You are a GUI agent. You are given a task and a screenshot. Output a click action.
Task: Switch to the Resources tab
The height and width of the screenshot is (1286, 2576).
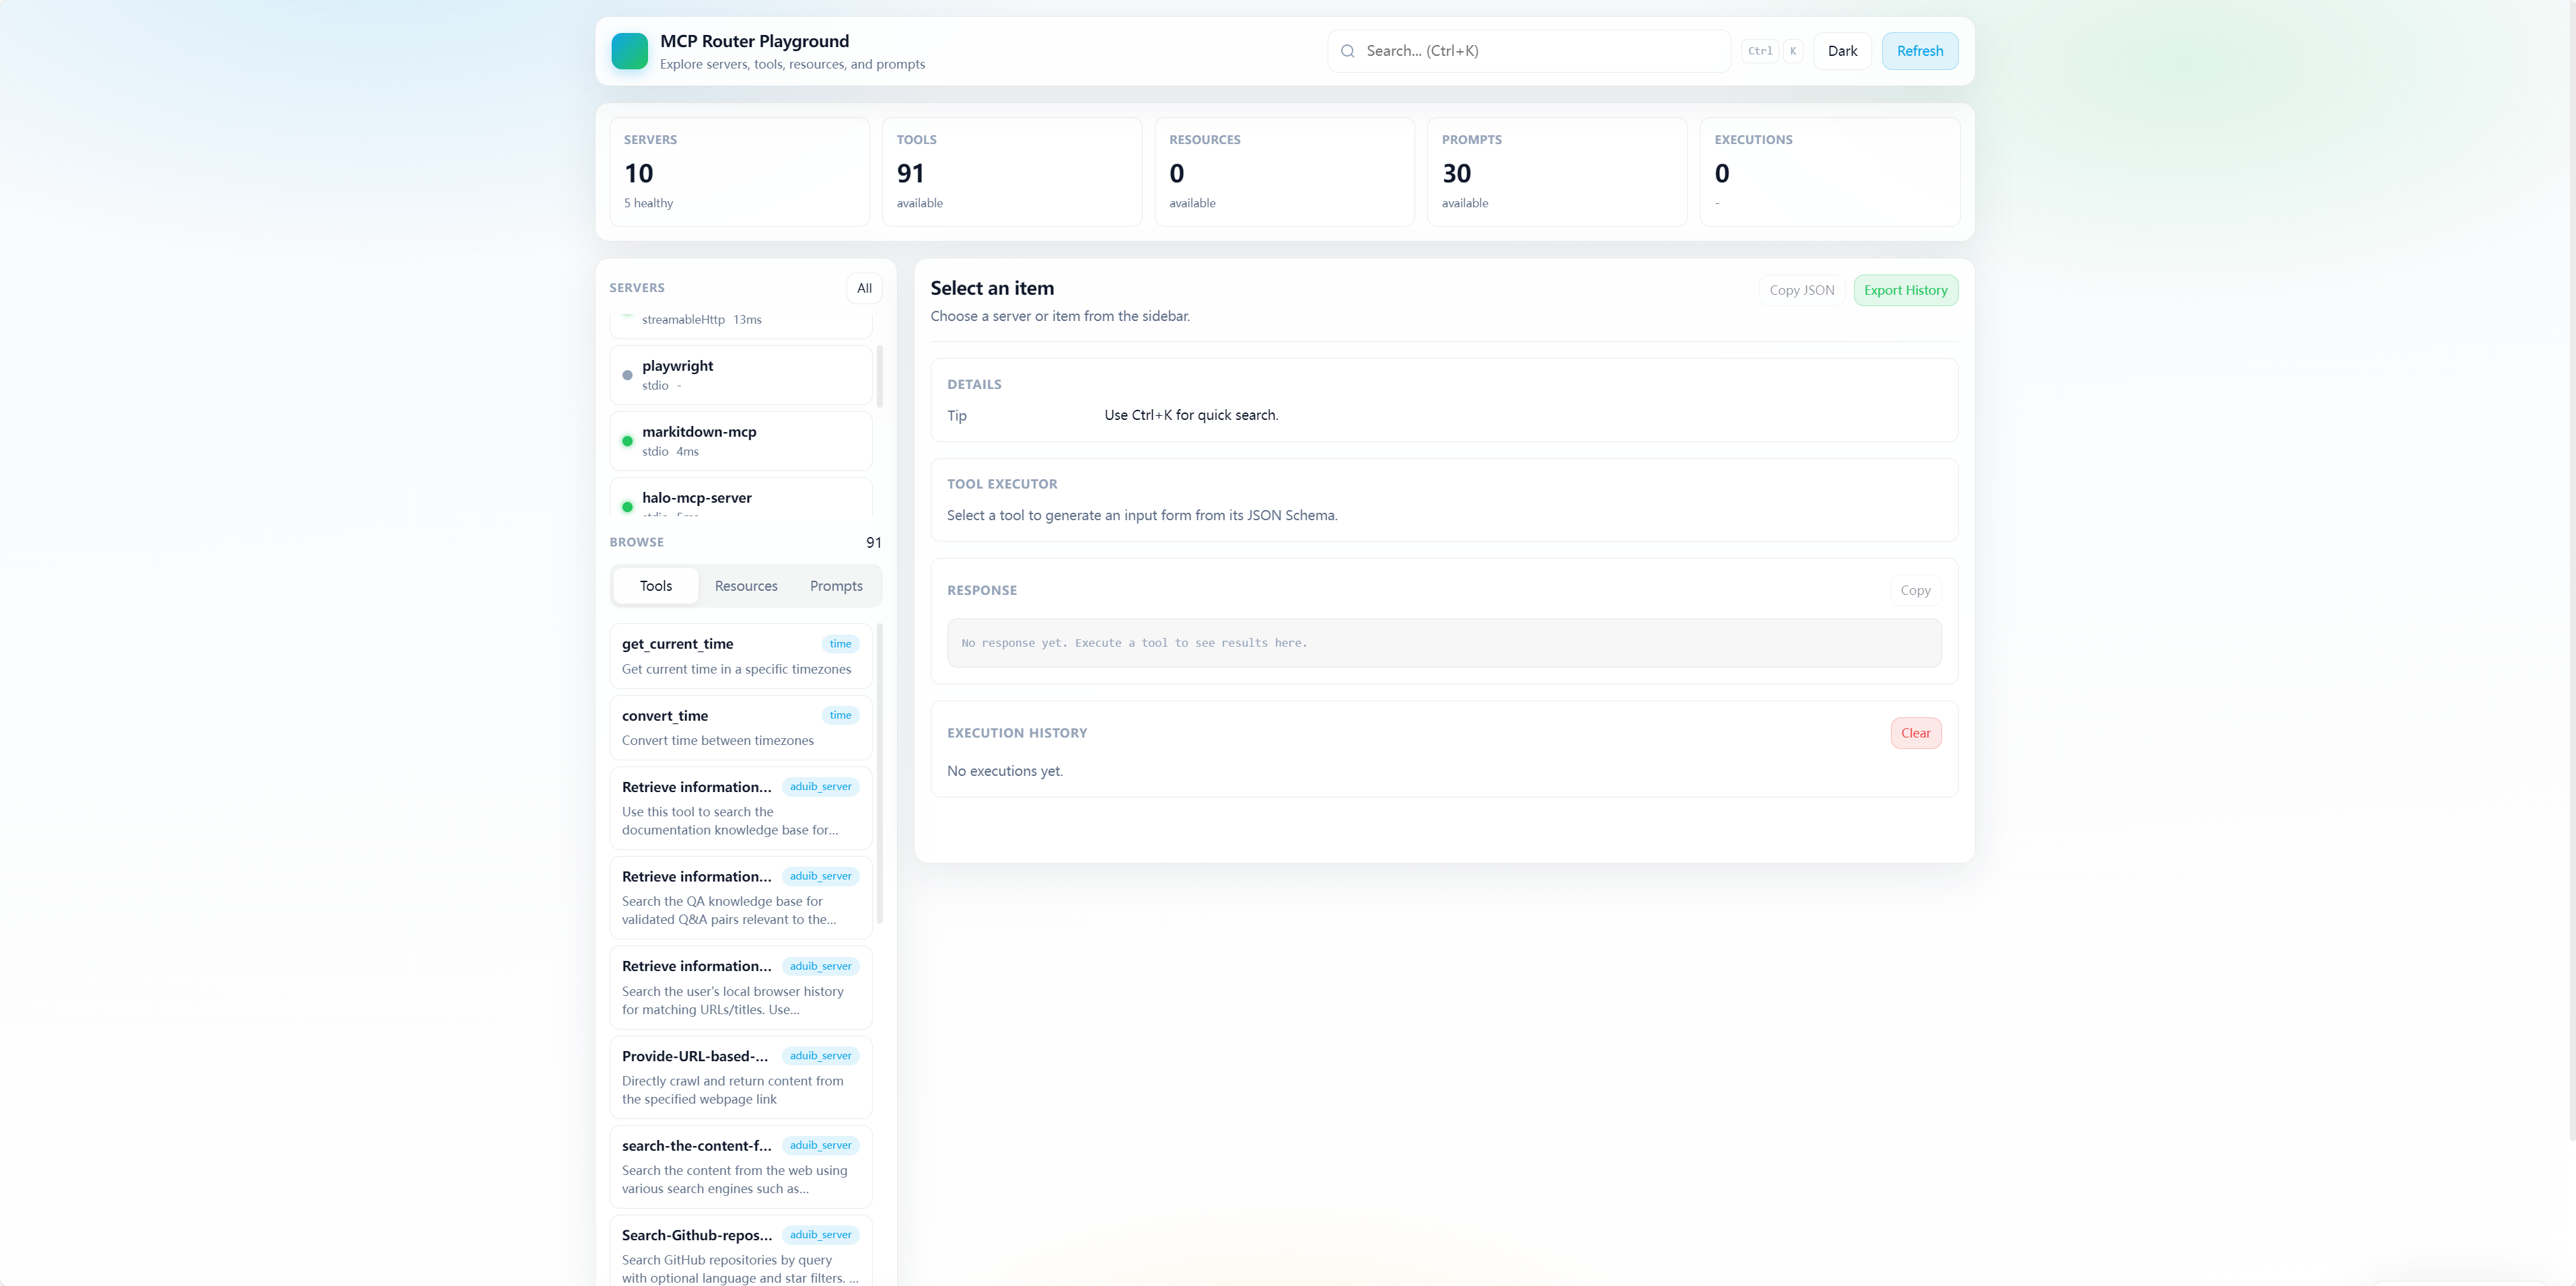coord(746,586)
